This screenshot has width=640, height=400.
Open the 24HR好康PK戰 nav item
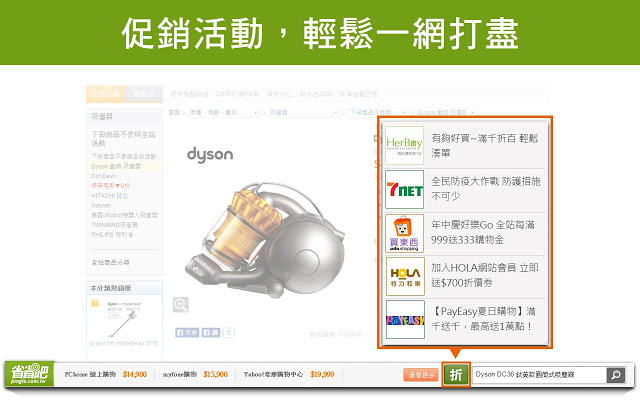pyautogui.click(x=237, y=94)
